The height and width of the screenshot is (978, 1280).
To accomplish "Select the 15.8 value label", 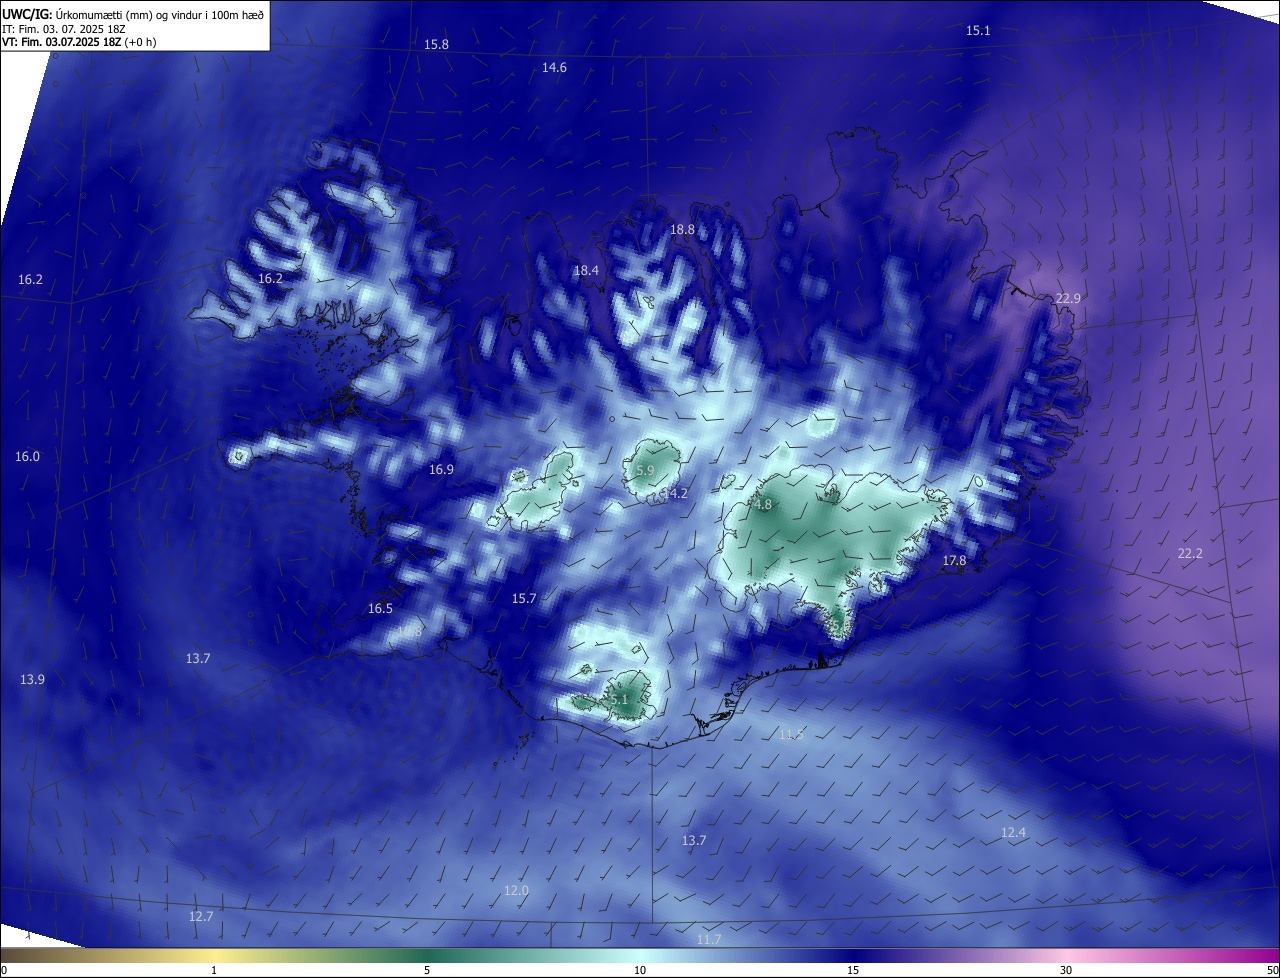I will (x=436, y=45).
